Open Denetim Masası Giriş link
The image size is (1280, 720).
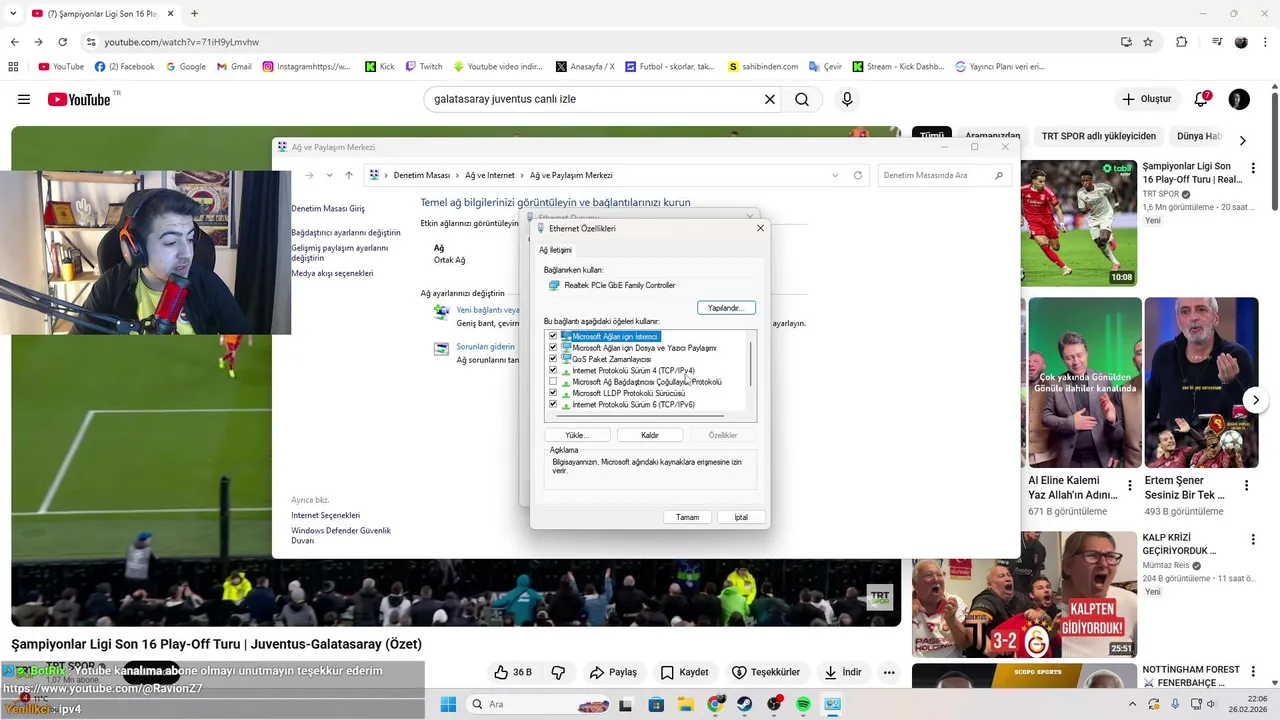(328, 209)
